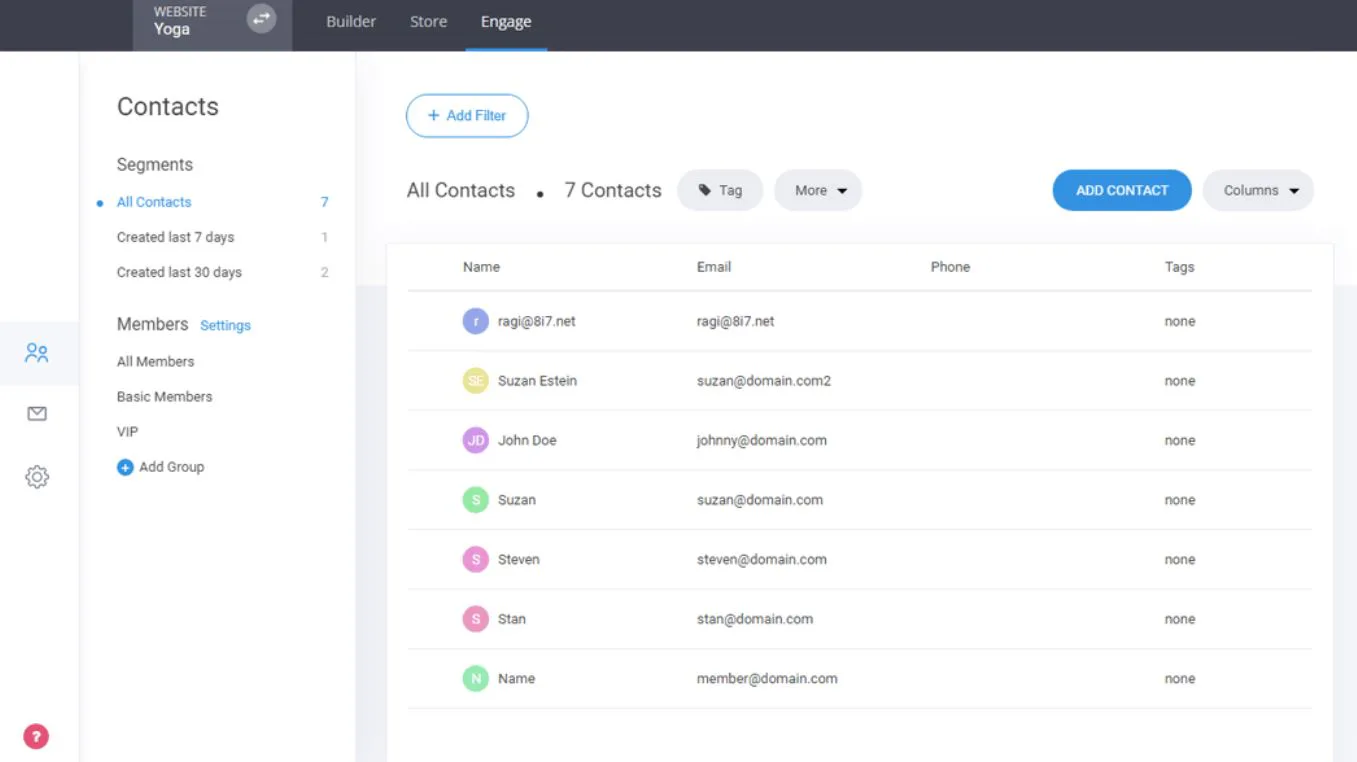The height and width of the screenshot is (762, 1357).
Task: Open the settings gear icon in sidebar
Action: pos(37,477)
